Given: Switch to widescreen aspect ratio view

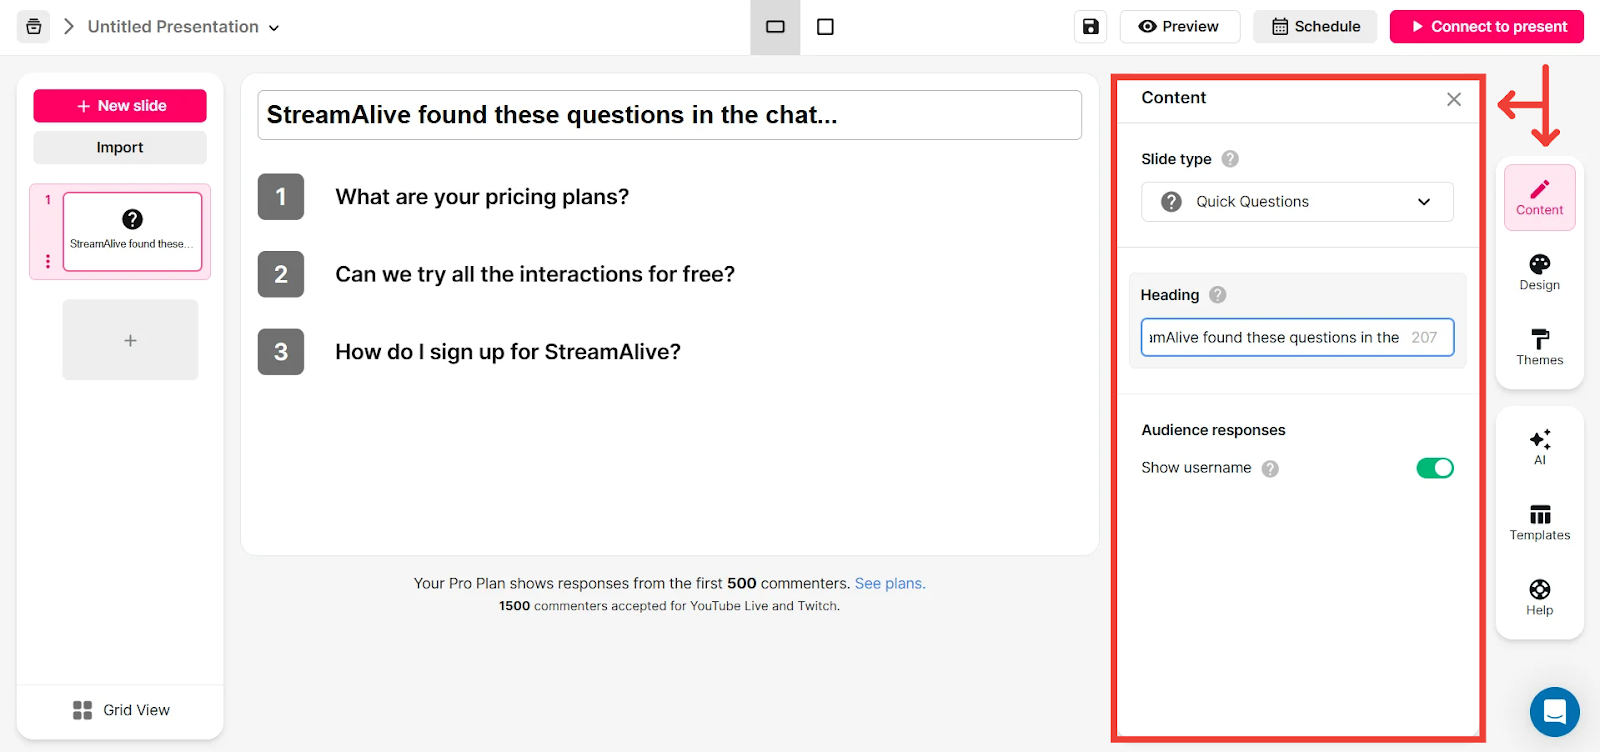Looking at the screenshot, I should pyautogui.click(x=775, y=27).
